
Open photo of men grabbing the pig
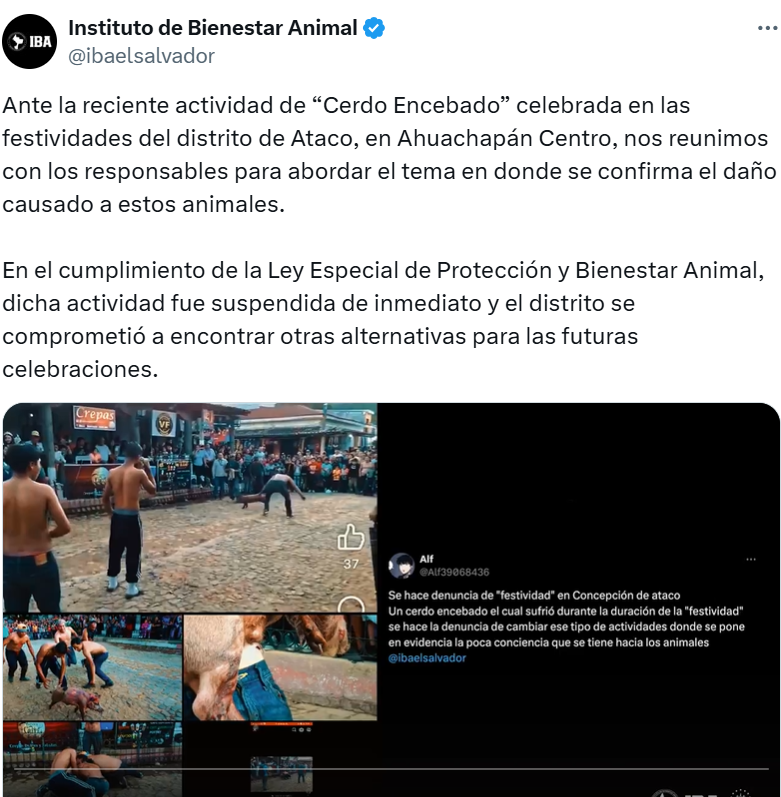click(92, 667)
